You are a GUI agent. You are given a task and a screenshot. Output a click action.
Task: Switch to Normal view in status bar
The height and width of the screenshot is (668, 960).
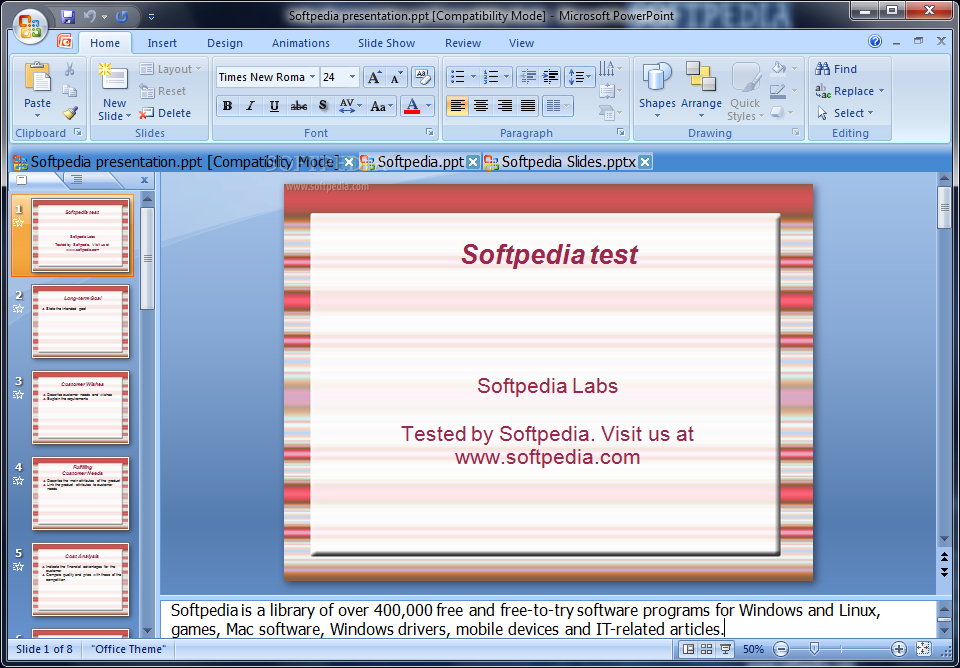point(688,649)
